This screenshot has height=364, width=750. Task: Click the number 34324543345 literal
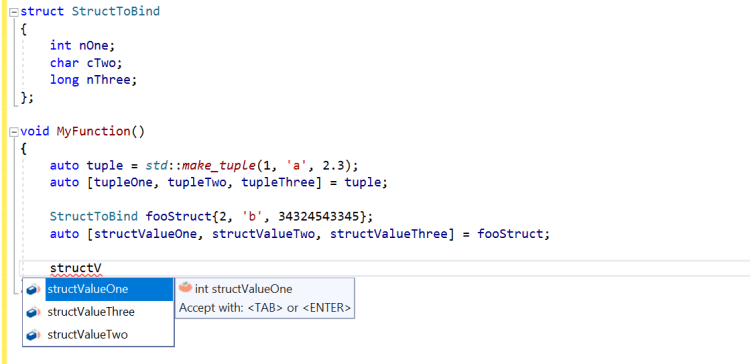tap(318, 217)
